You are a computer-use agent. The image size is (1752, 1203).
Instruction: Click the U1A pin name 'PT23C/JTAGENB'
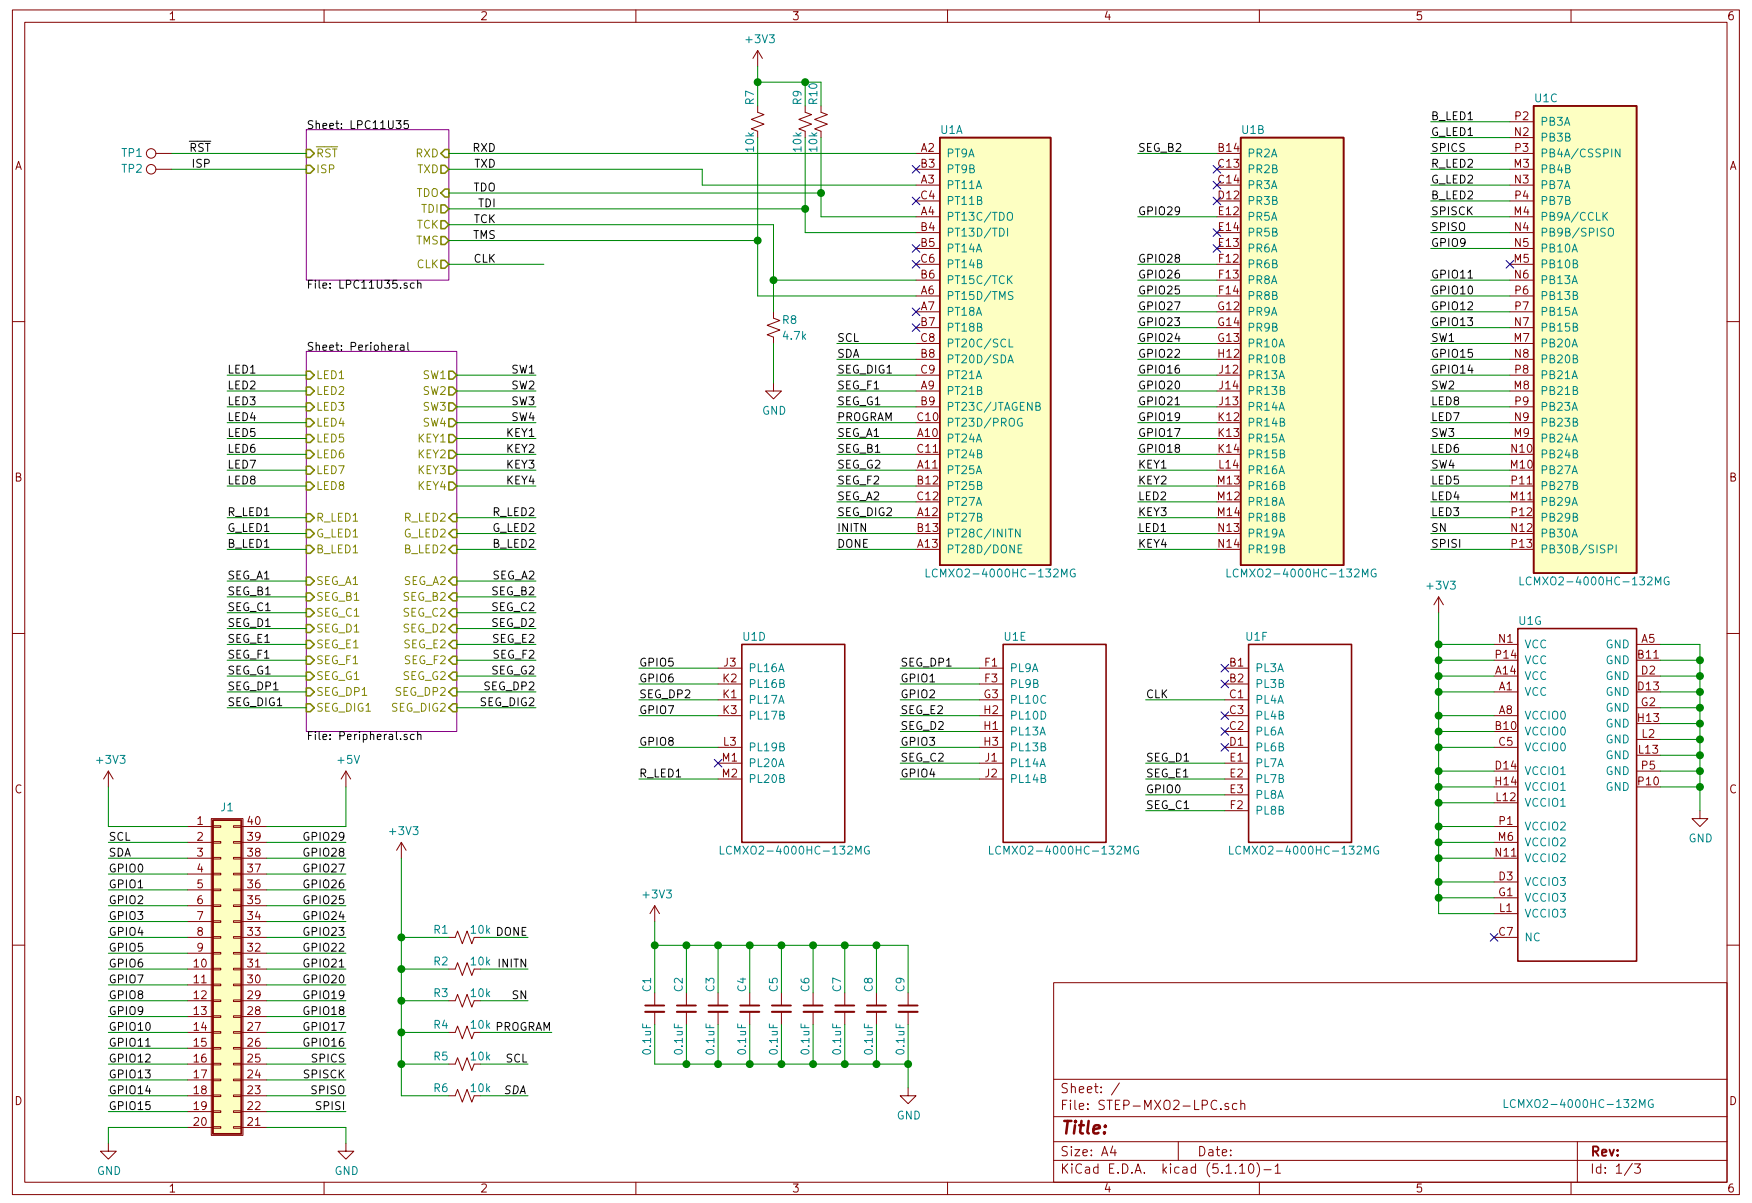[x=994, y=407]
